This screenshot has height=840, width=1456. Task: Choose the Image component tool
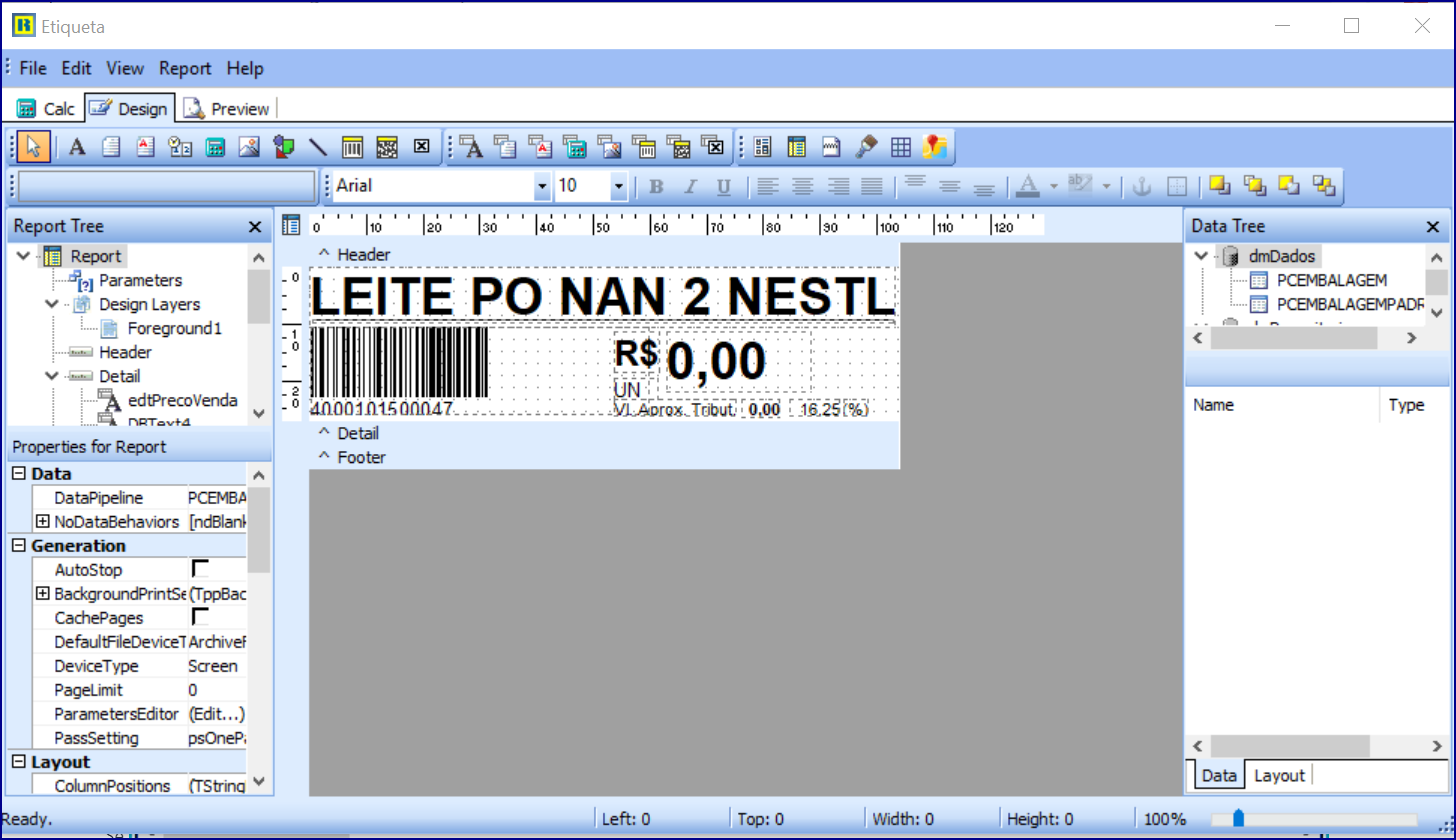249,147
